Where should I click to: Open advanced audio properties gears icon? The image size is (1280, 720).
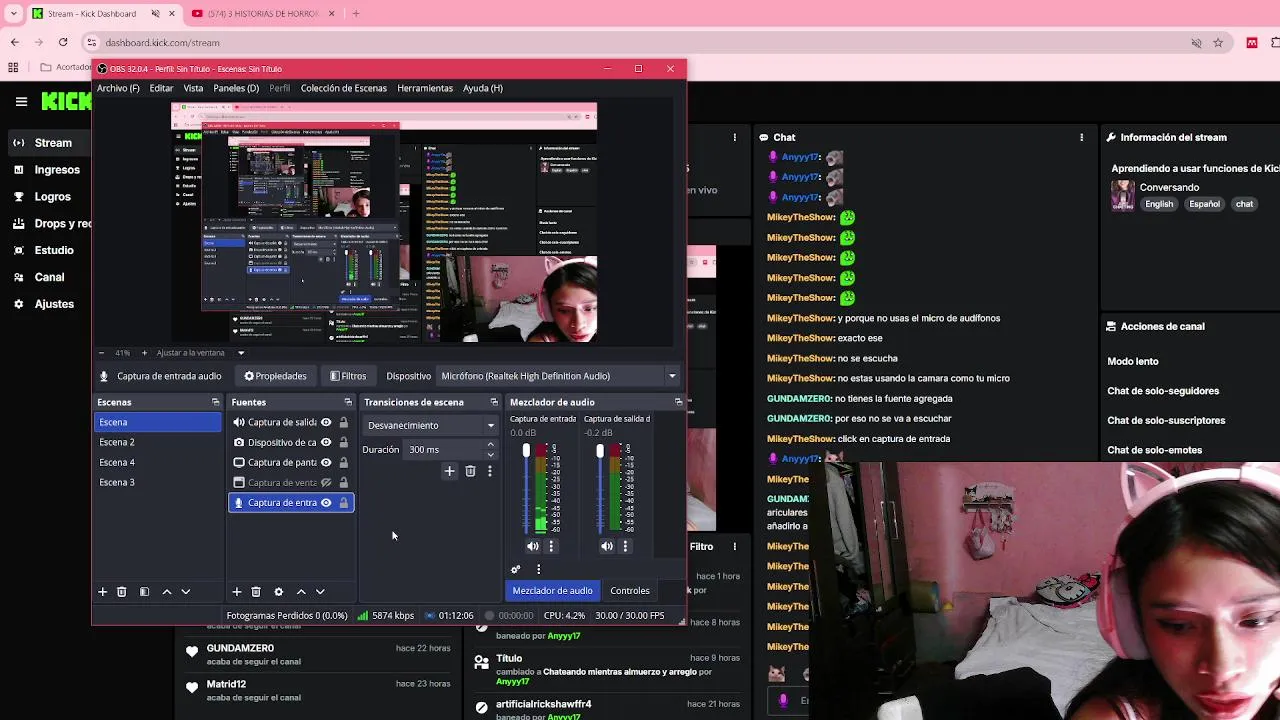(x=516, y=569)
